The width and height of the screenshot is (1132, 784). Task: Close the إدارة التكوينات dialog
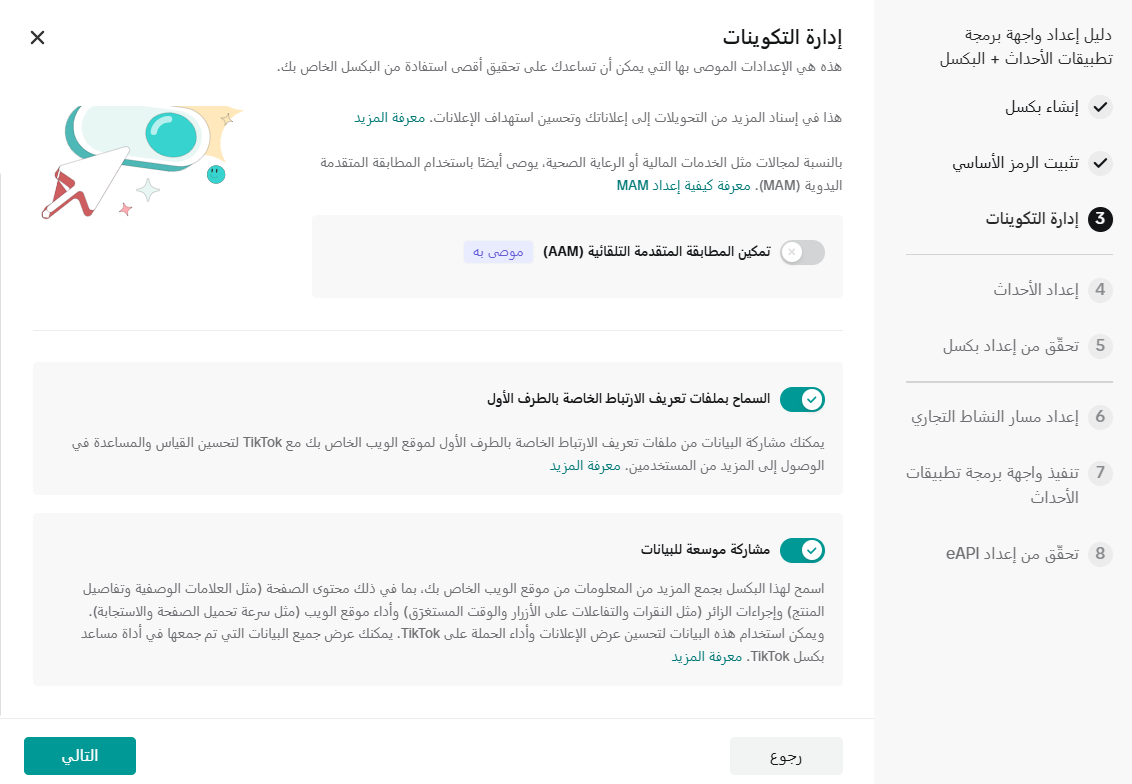[x=37, y=37]
